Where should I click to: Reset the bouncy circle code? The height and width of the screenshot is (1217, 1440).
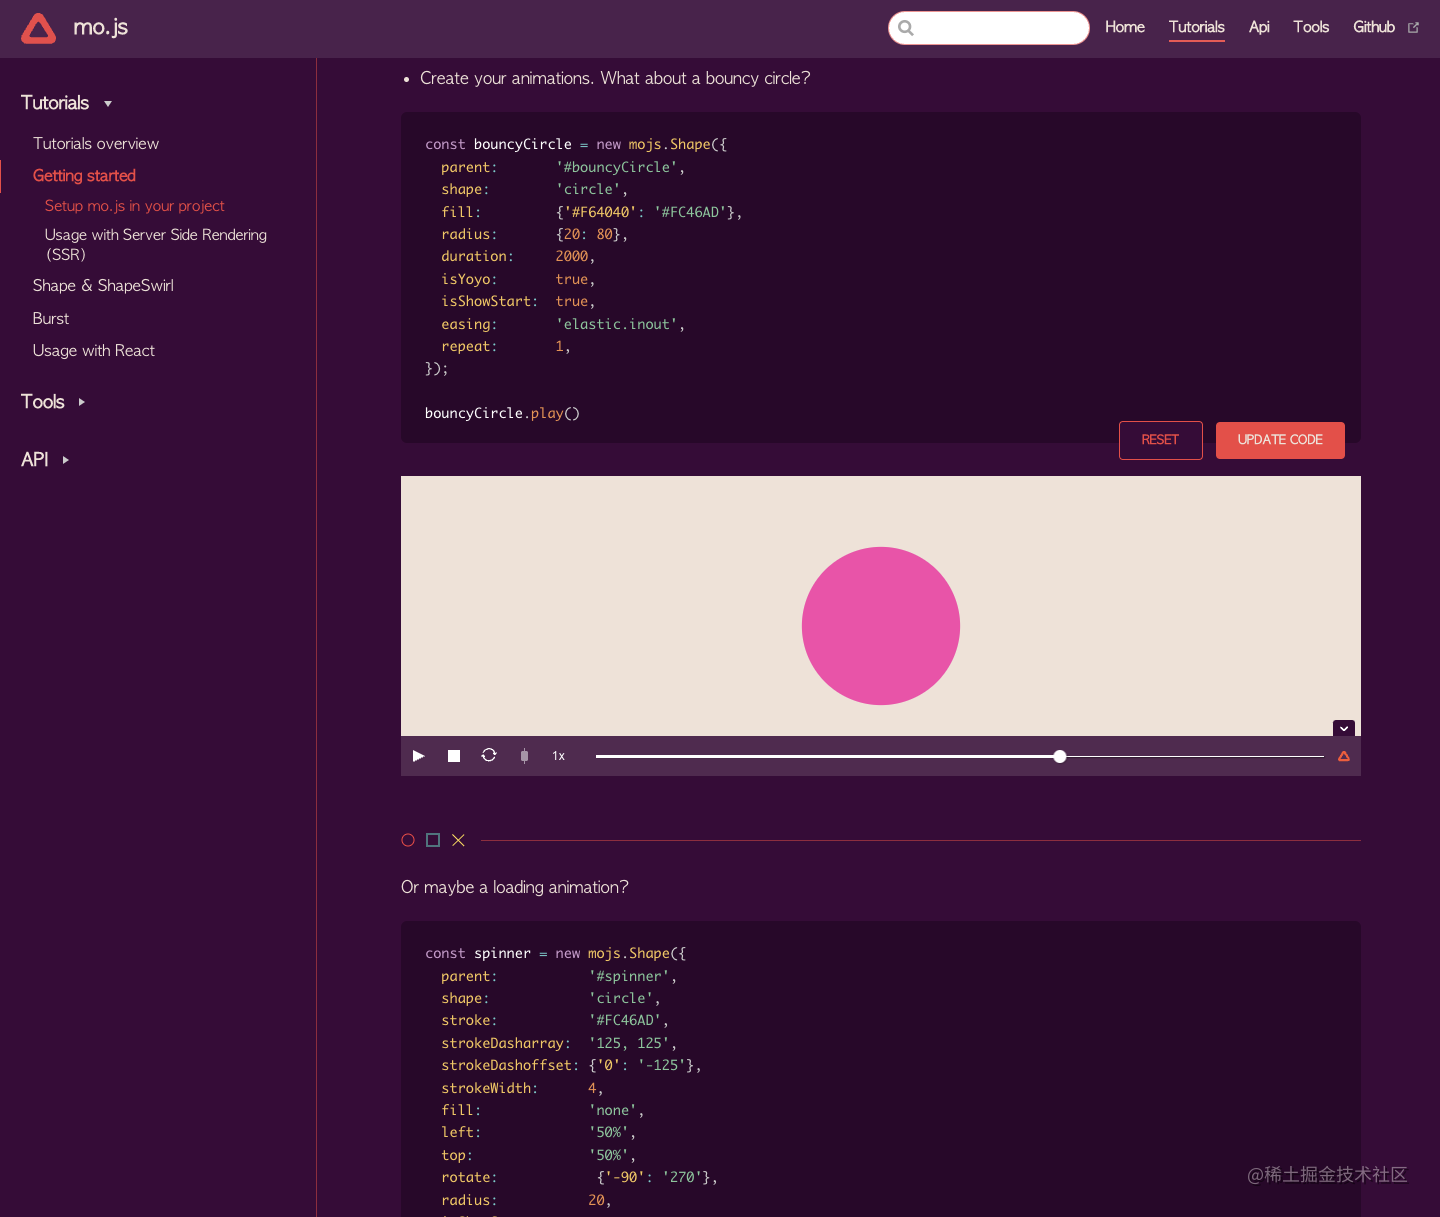[1161, 440]
